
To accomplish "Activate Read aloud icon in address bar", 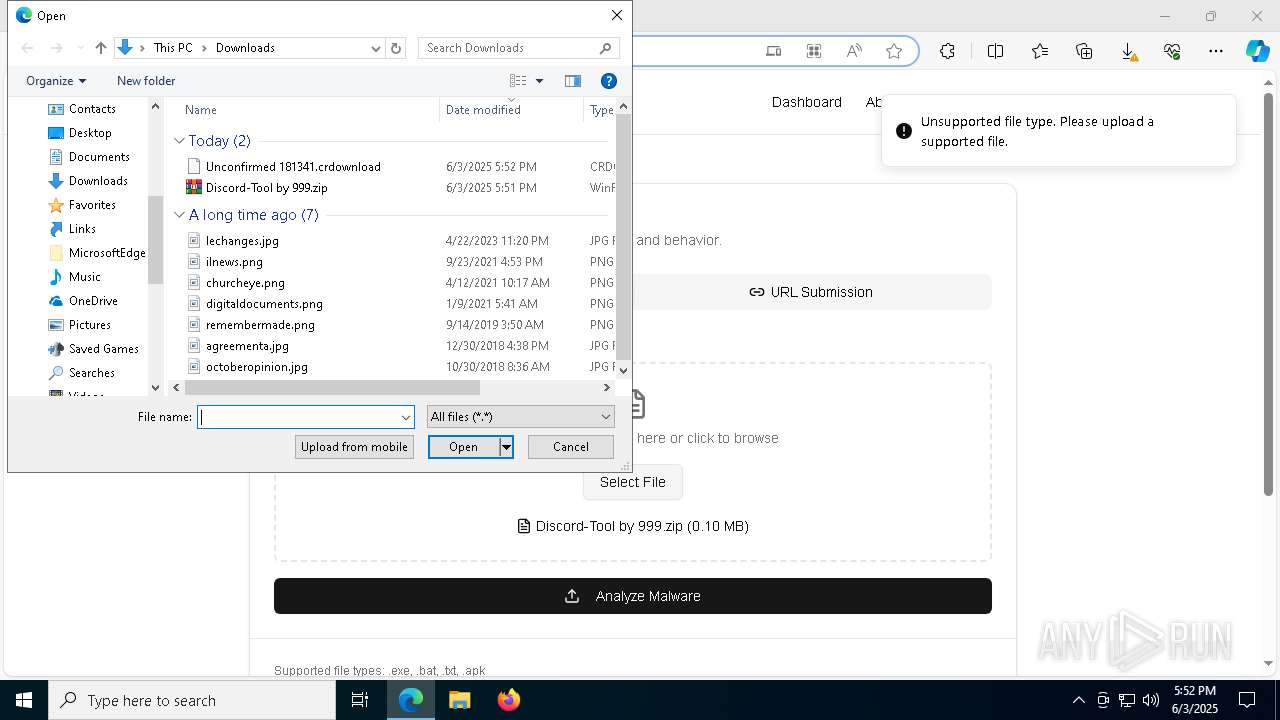I will pos(854,51).
